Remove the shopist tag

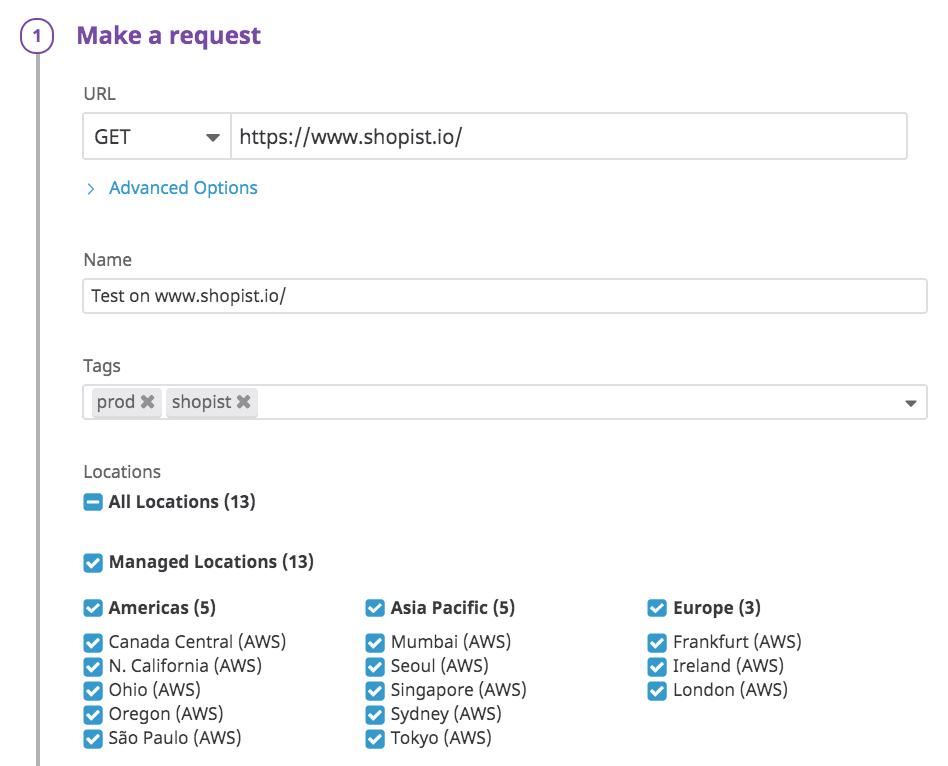[243, 402]
